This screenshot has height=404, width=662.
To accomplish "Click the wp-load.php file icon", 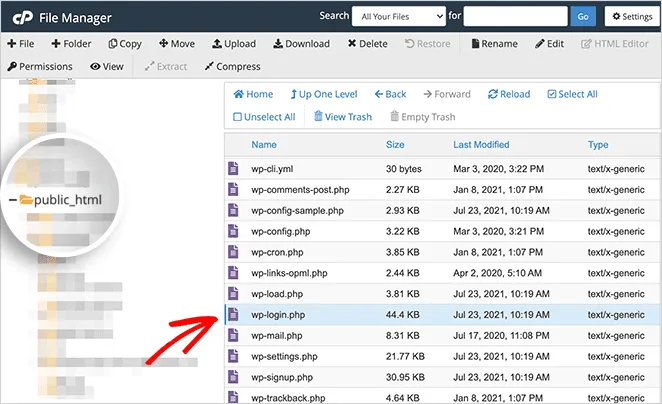I will (233, 294).
